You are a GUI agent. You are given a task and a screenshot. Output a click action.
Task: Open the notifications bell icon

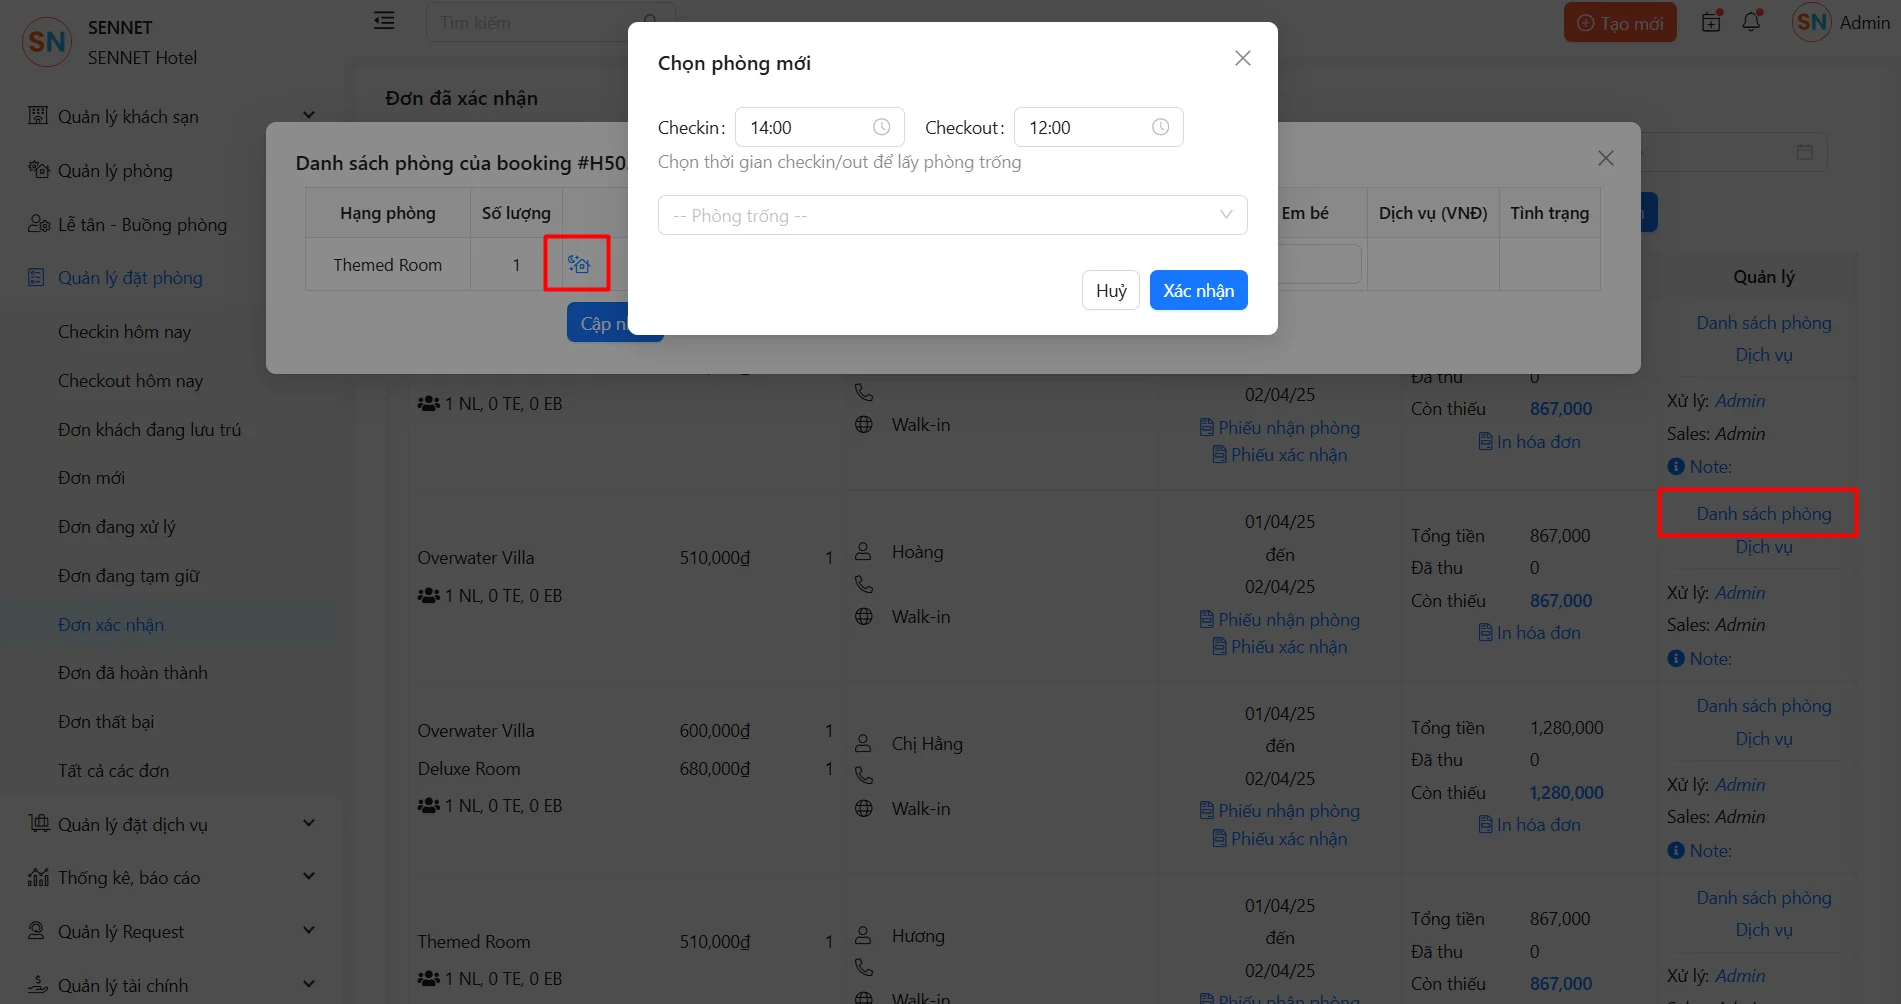pyautogui.click(x=1751, y=22)
